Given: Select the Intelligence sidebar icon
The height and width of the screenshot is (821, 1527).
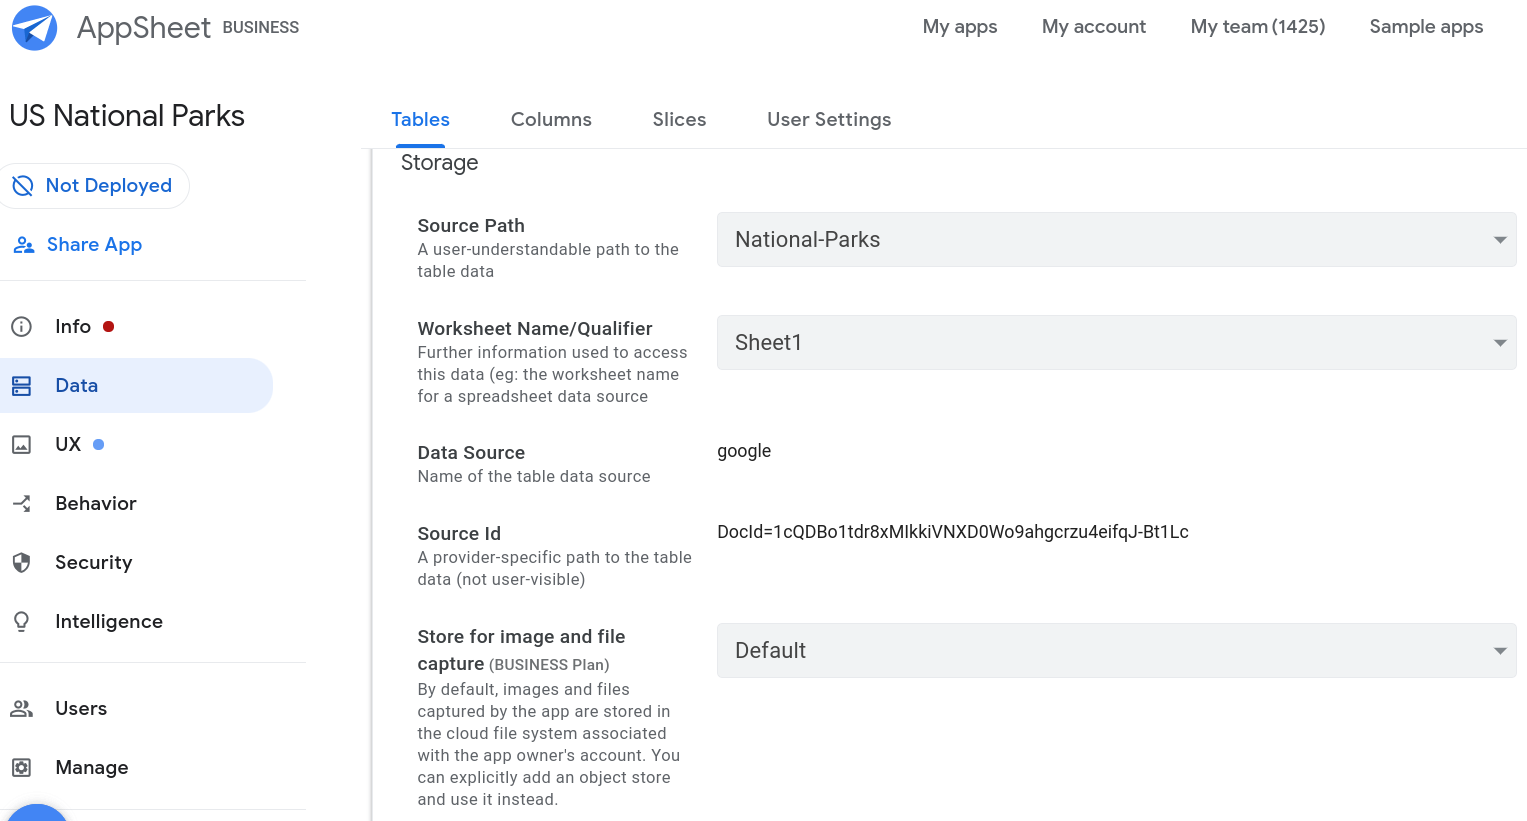Looking at the screenshot, I should point(22,621).
